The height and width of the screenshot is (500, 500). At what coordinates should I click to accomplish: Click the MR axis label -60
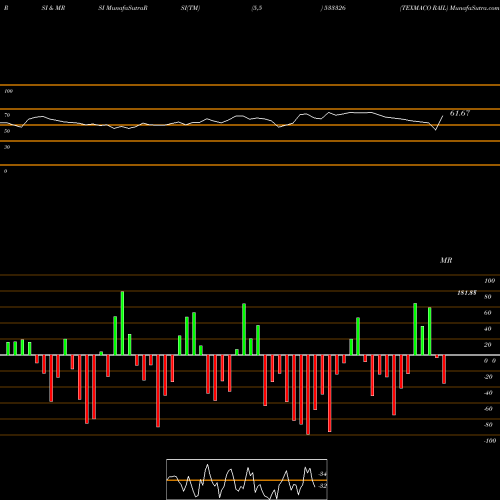click(x=488, y=409)
